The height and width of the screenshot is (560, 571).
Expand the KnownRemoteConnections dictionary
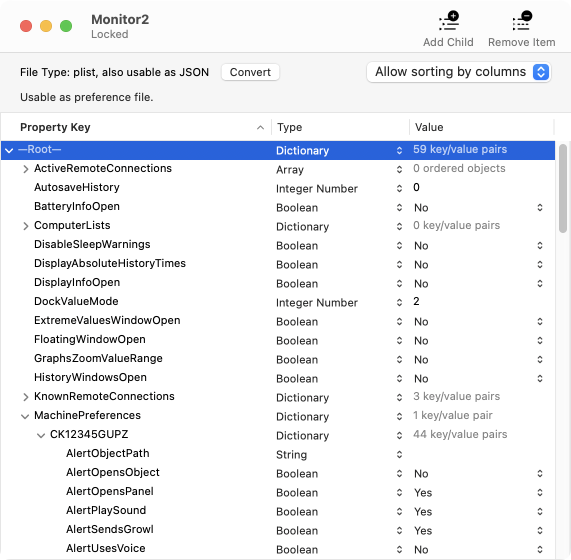tap(25, 397)
